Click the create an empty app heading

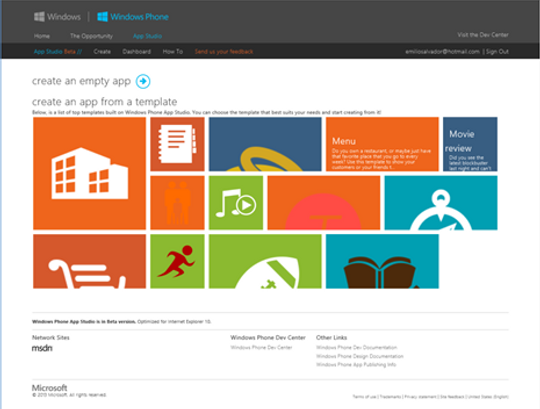(81, 81)
